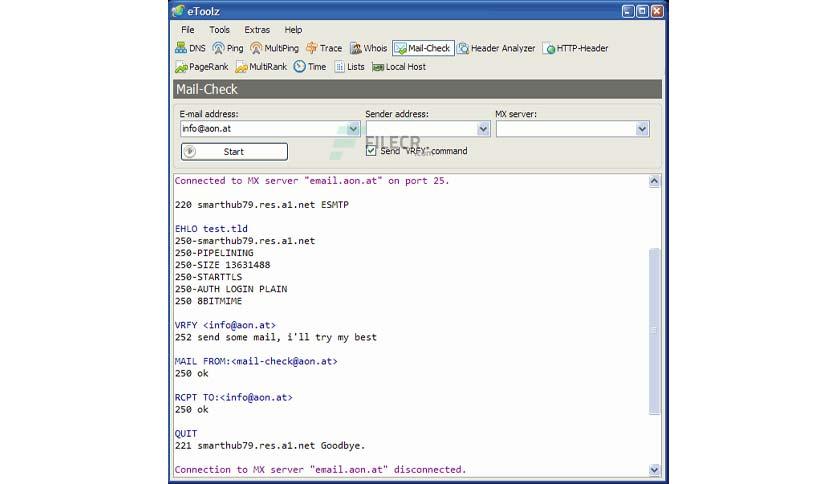Maximize the eToolz window
The width and height of the screenshot is (836, 484).
pos(642,11)
